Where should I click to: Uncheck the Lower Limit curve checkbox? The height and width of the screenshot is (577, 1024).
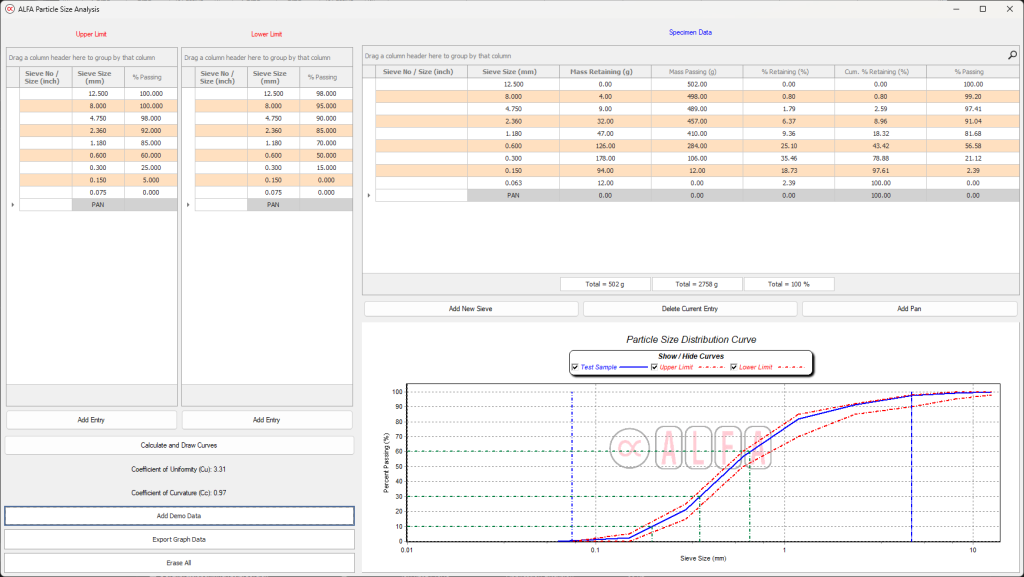coord(734,367)
